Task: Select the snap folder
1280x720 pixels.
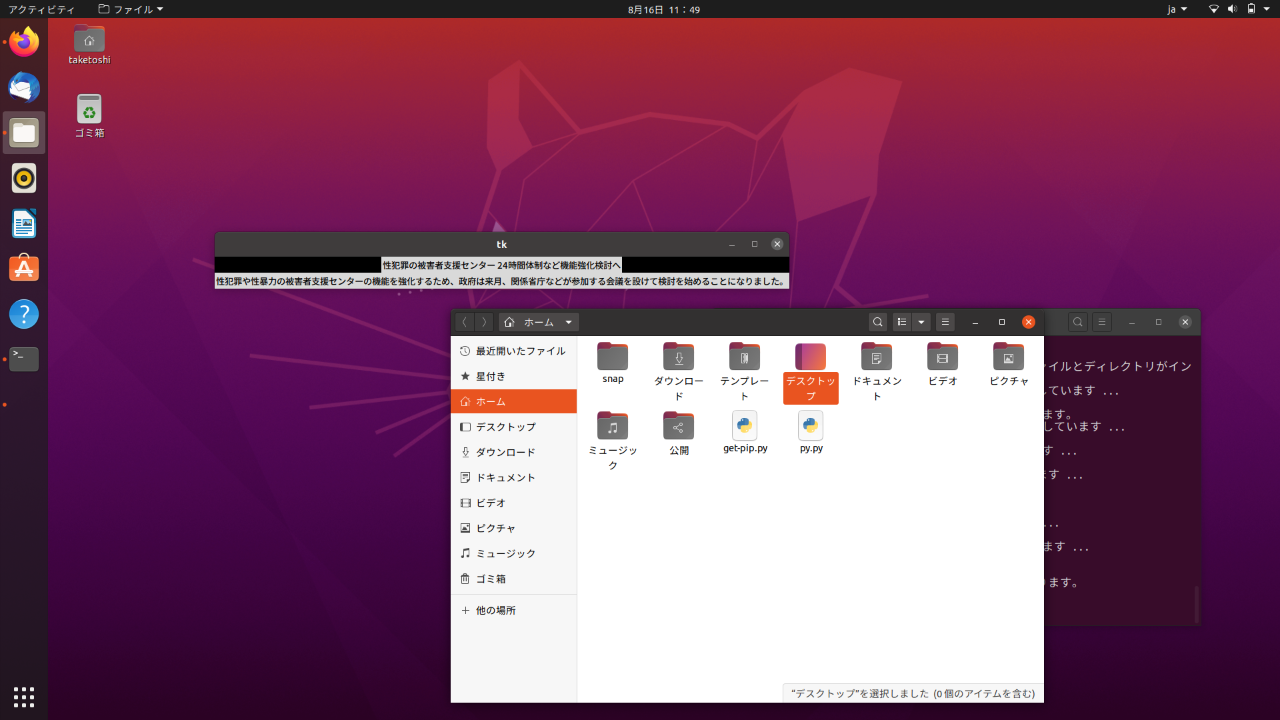Action: (613, 357)
